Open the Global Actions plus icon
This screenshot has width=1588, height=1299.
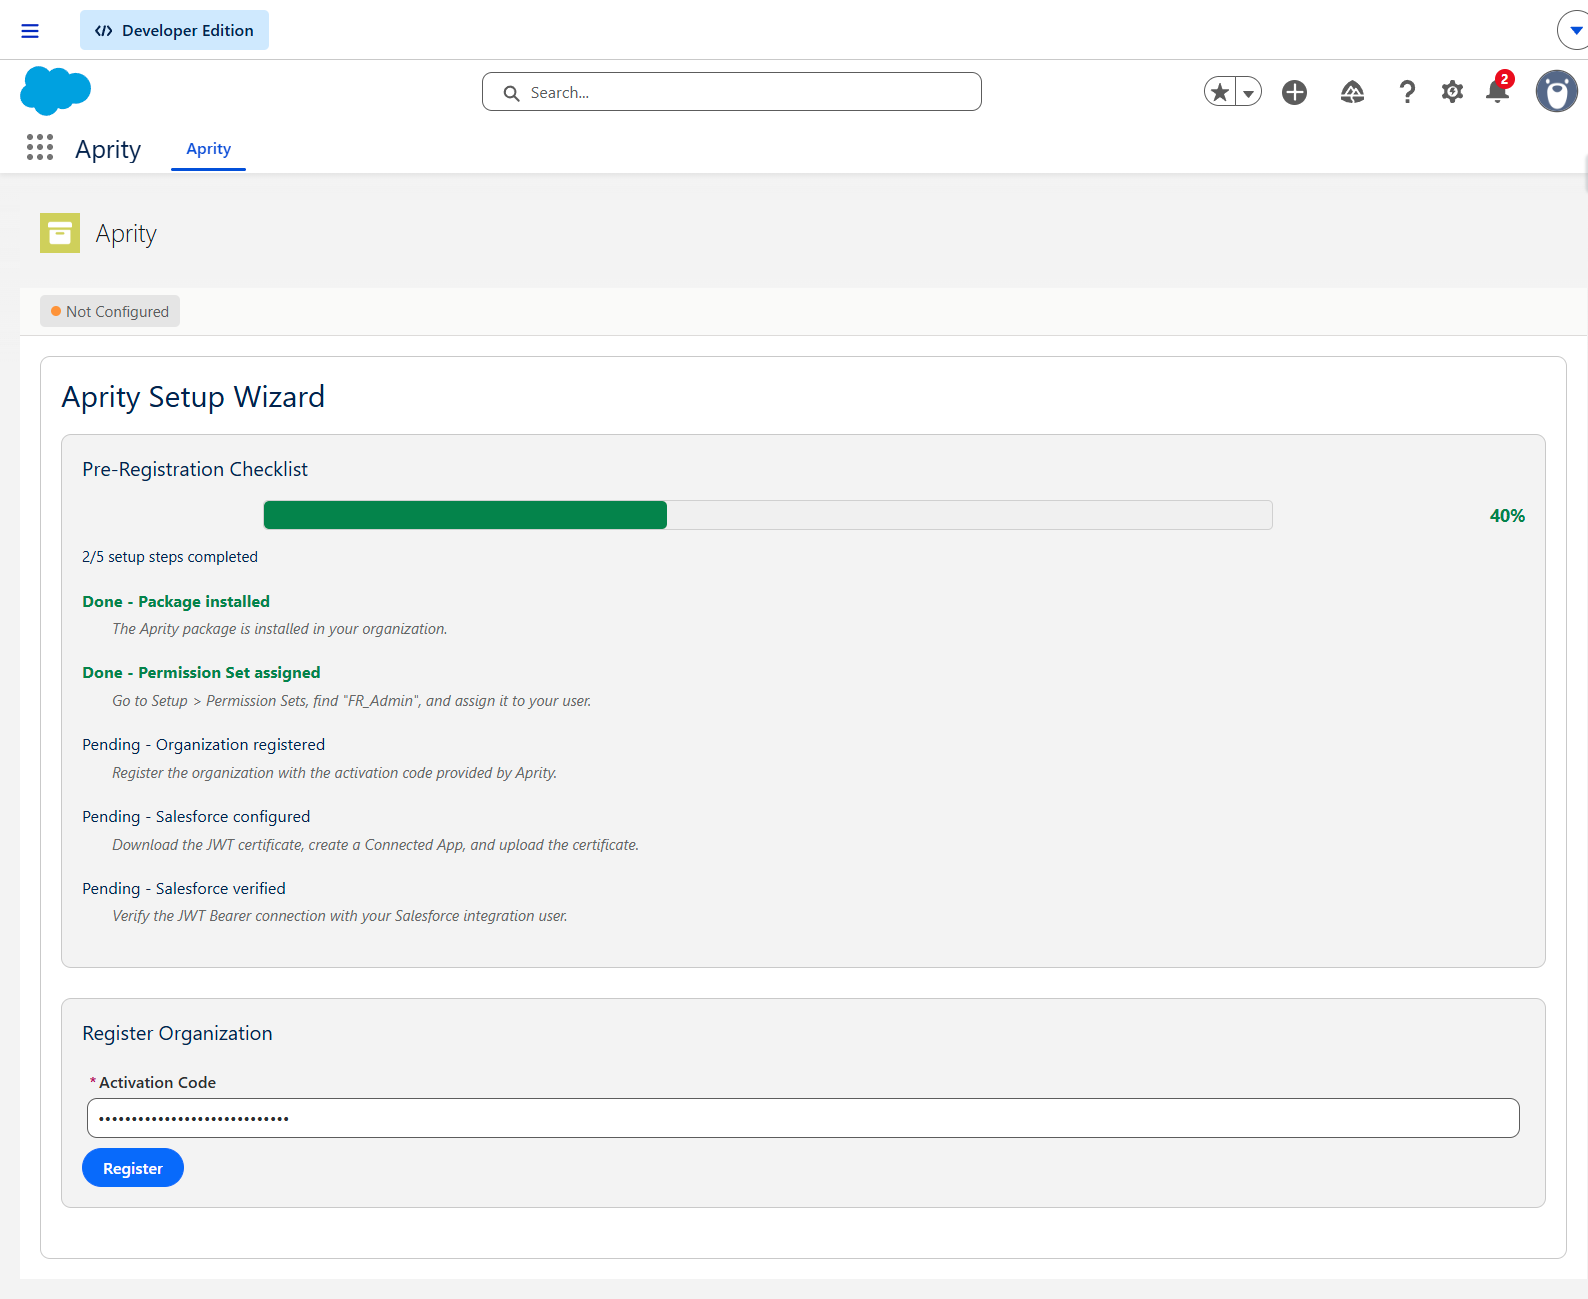click(1295, 92)
